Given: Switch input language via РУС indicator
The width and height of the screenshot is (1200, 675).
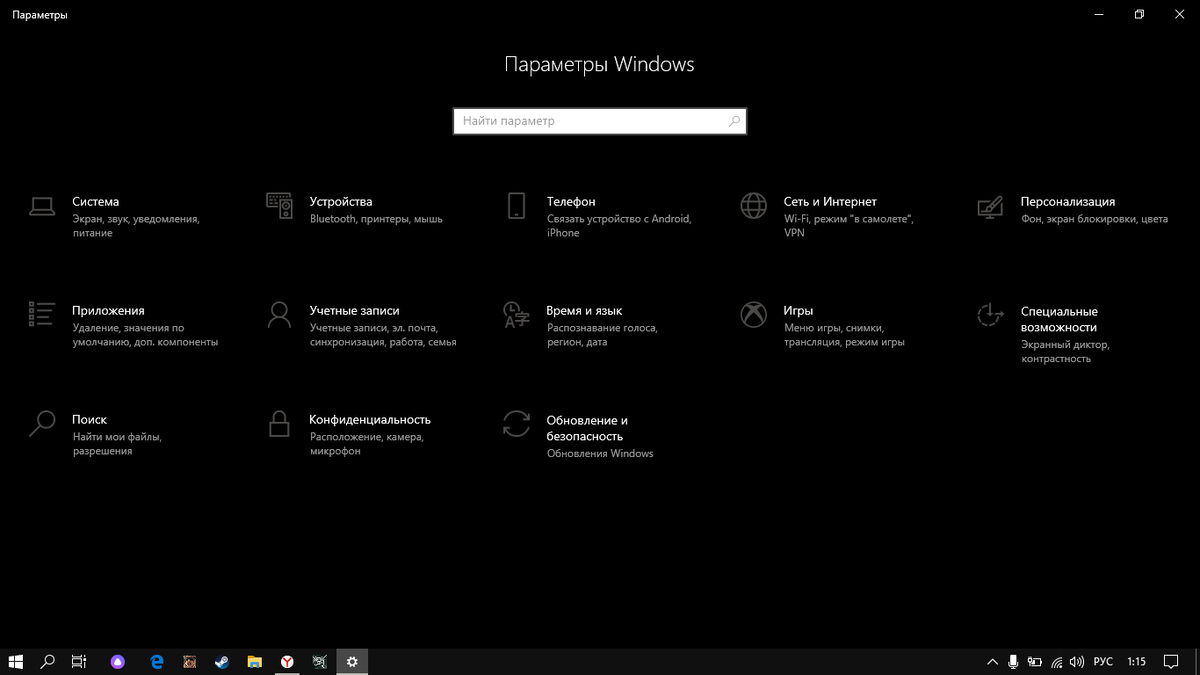Looking at the screenshot, I should [1103, 661].
